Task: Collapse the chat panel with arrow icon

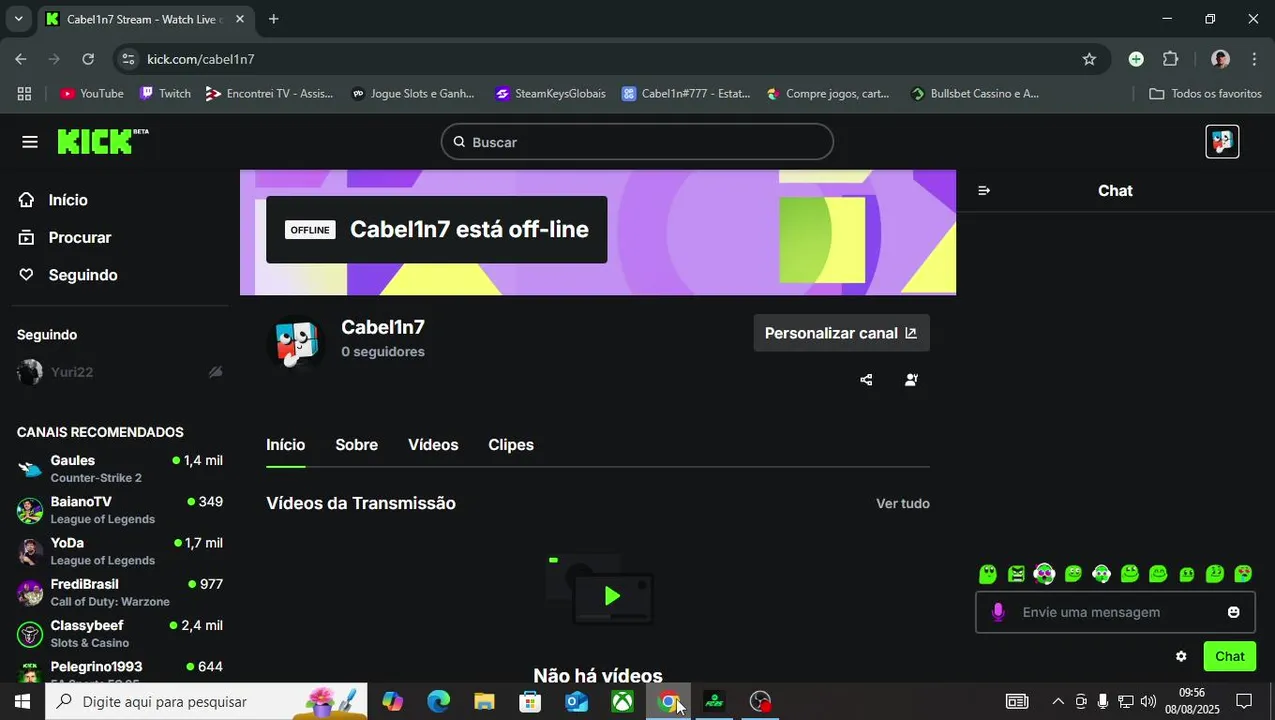Action: click(x=984, y=190)
